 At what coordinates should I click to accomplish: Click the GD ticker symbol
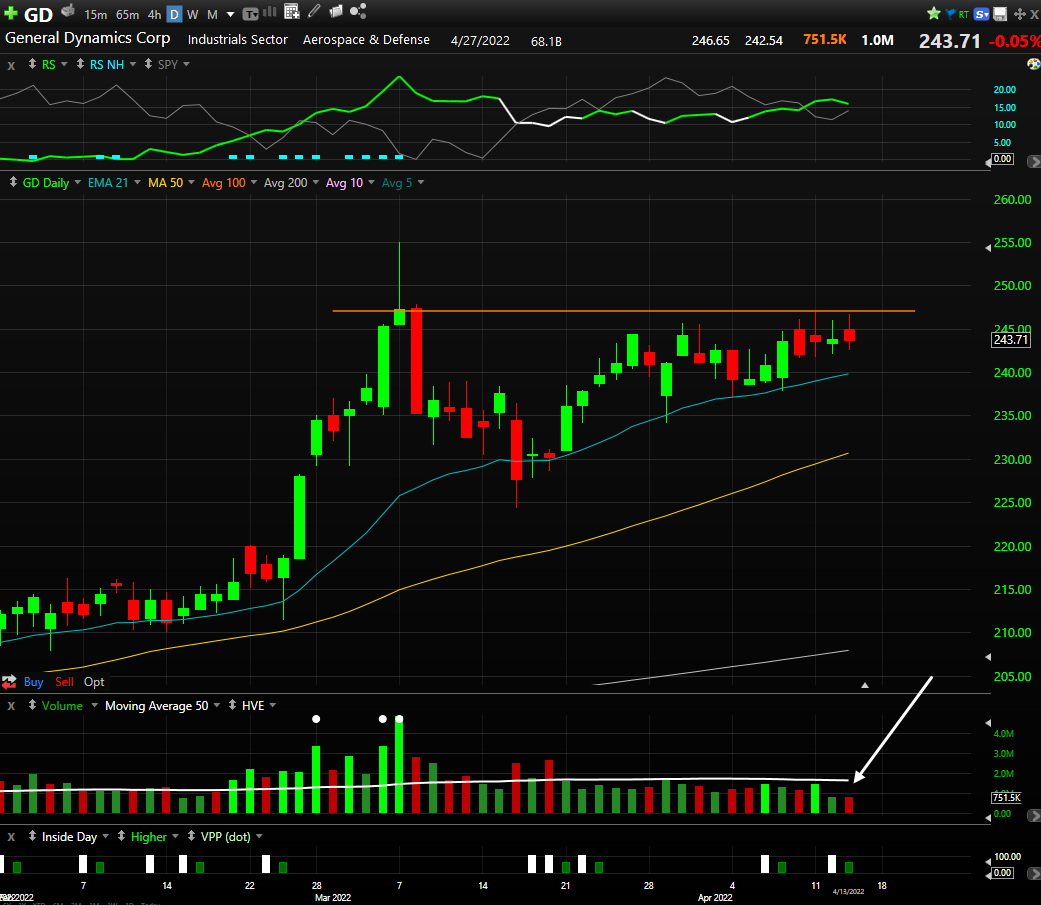point(38,15)
